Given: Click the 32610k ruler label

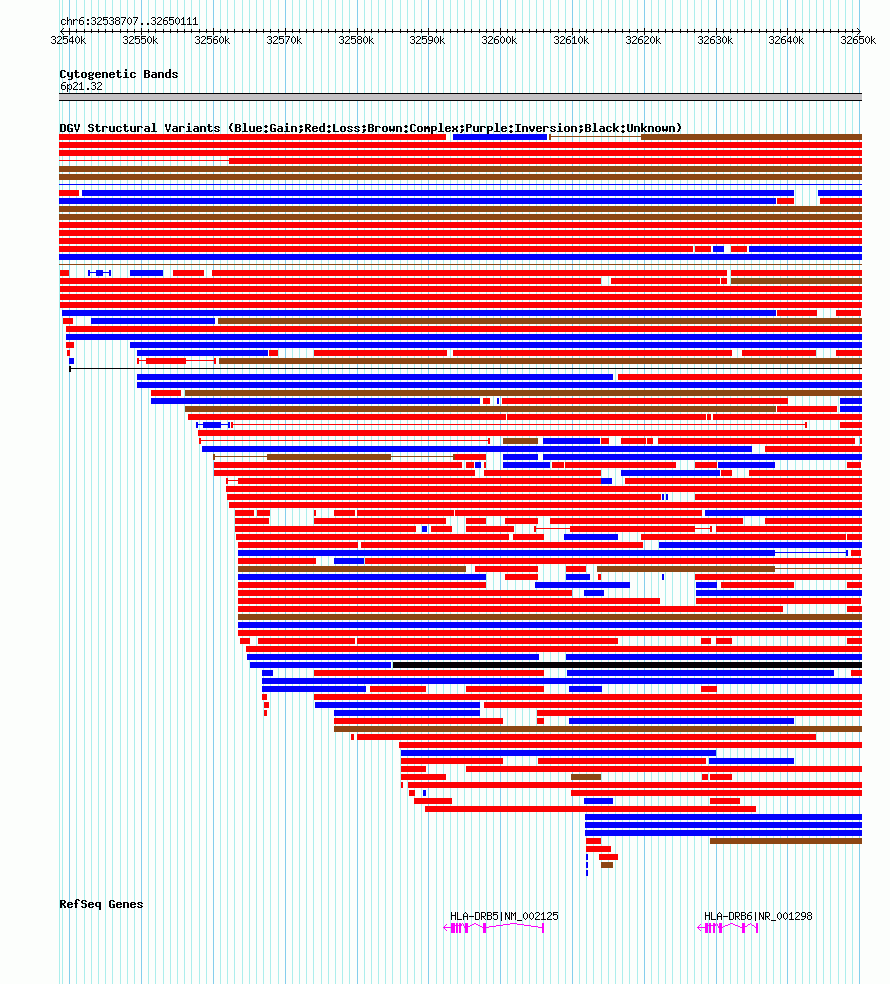Looking at the screenshot, I should [x=571, y=40].
